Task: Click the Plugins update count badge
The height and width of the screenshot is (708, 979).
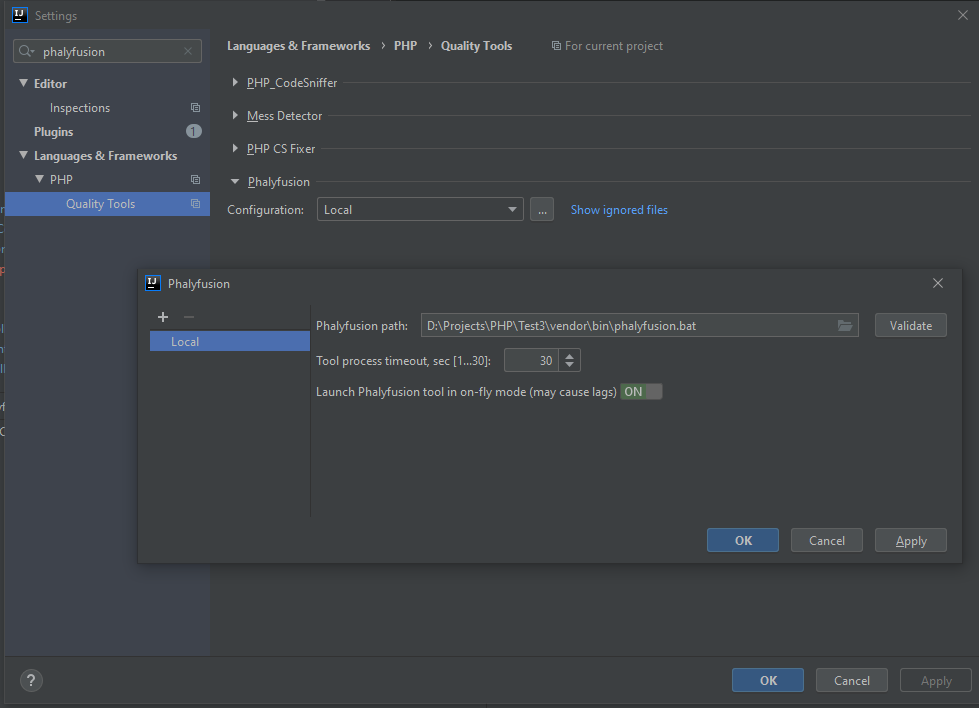Action: tap(194, 131)
